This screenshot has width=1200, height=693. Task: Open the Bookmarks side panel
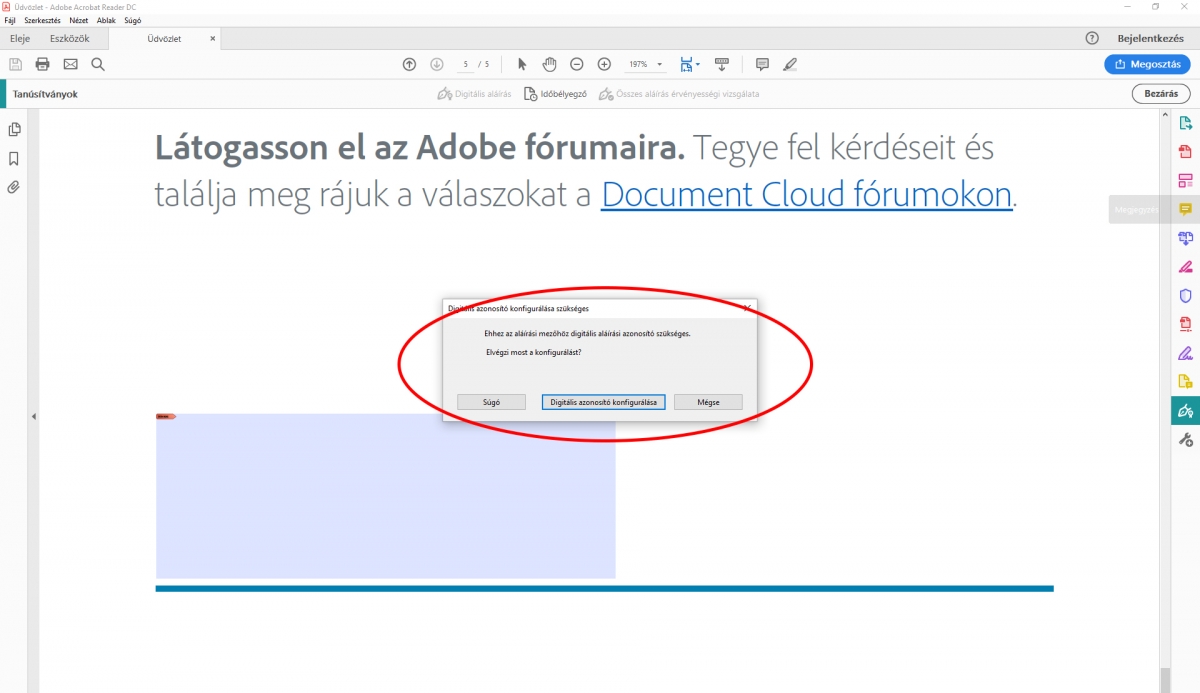point(14,158)
